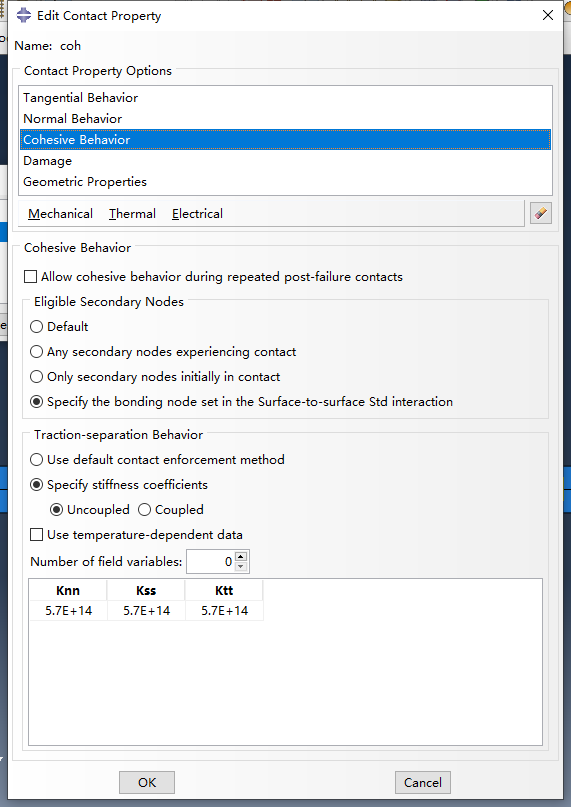Screen dimensions: 571x807
Task: Select Damage option in list
Action: [286, 161]
